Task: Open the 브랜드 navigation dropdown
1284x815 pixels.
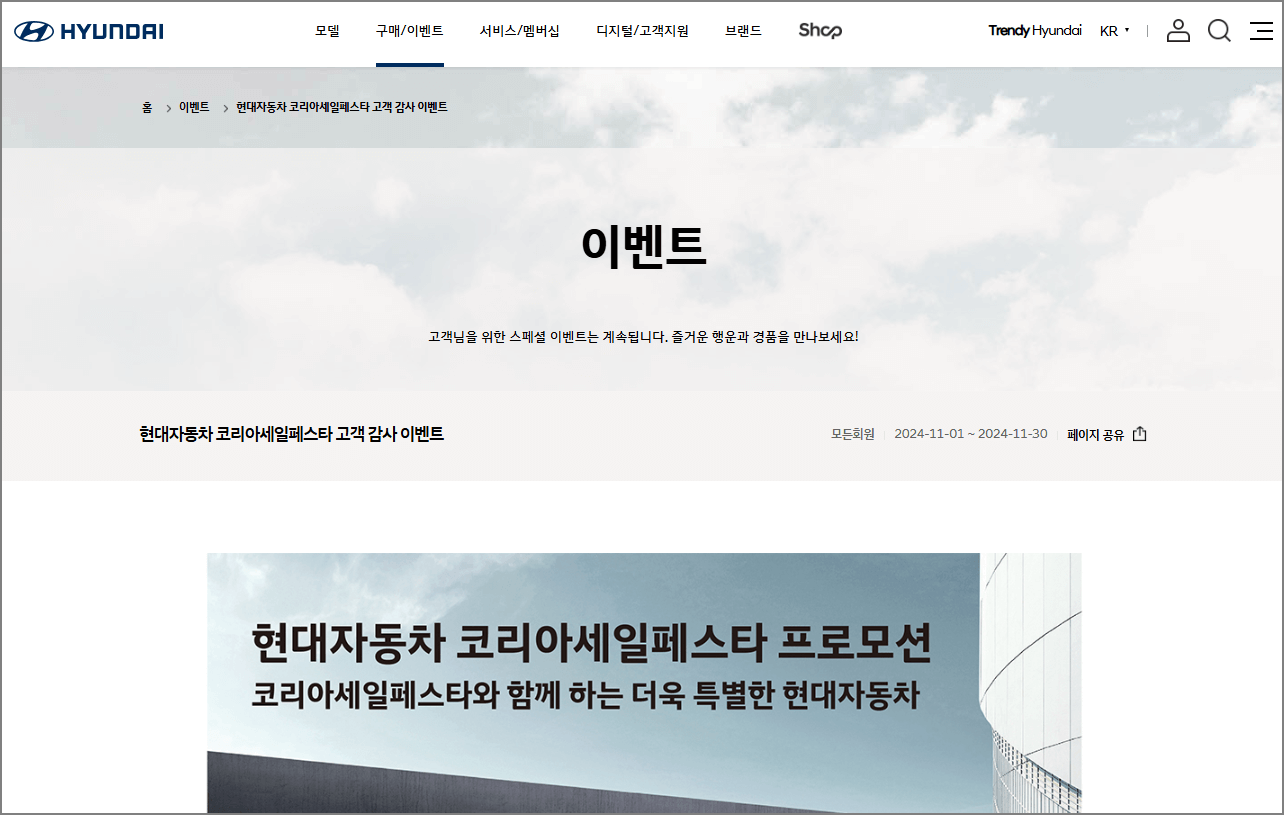Action: [x=744, y=30]
